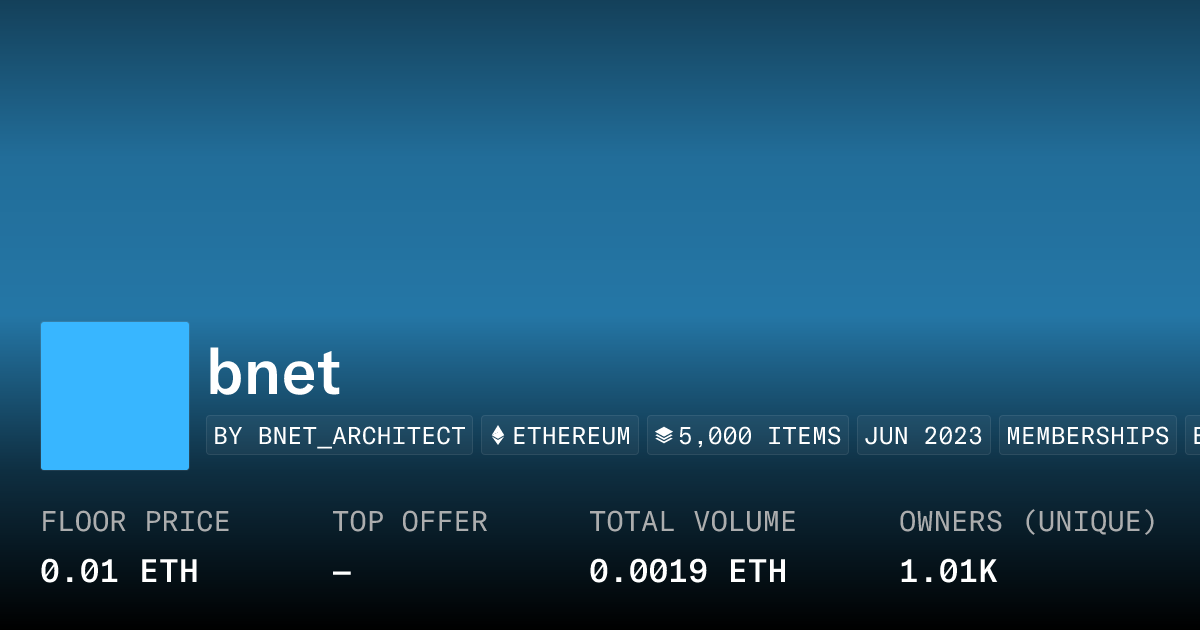Image resolution: width=1200 pixels, height=630 pixels.
Task: Select the 0.0019 ETH volume value
Action: click(x=687, y=572)
